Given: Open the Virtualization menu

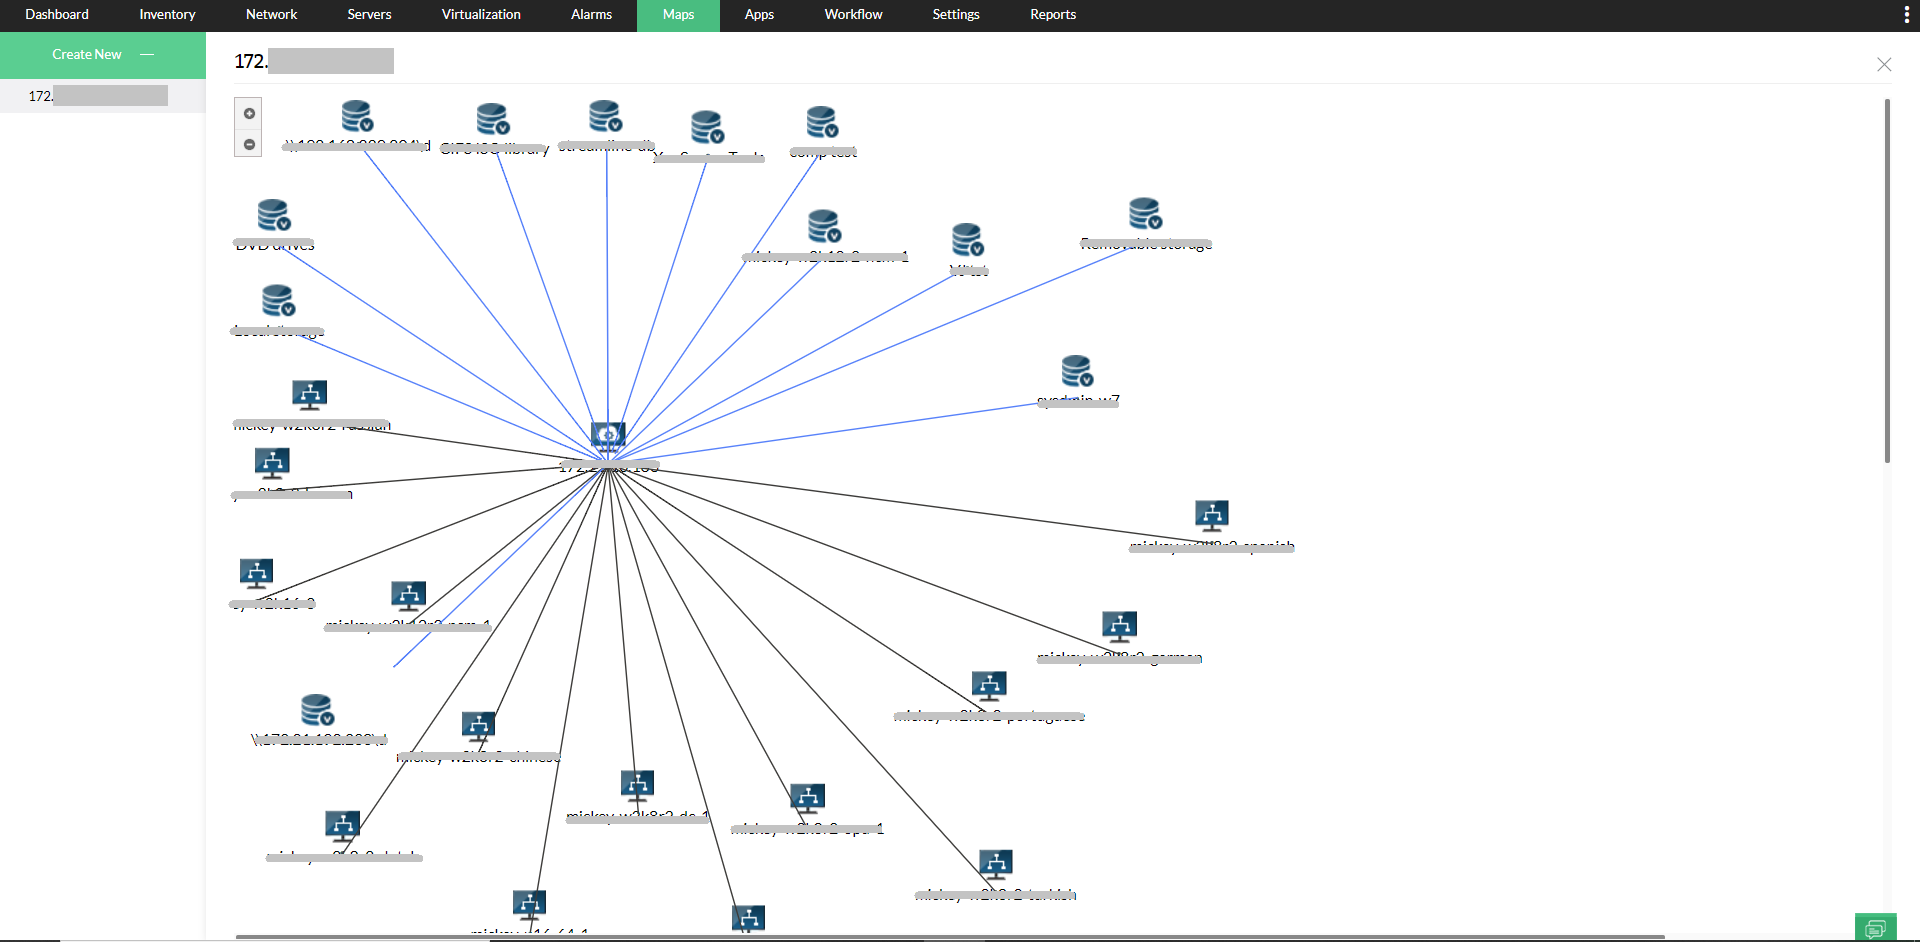Looking at the screenshot, I should 480,15.
